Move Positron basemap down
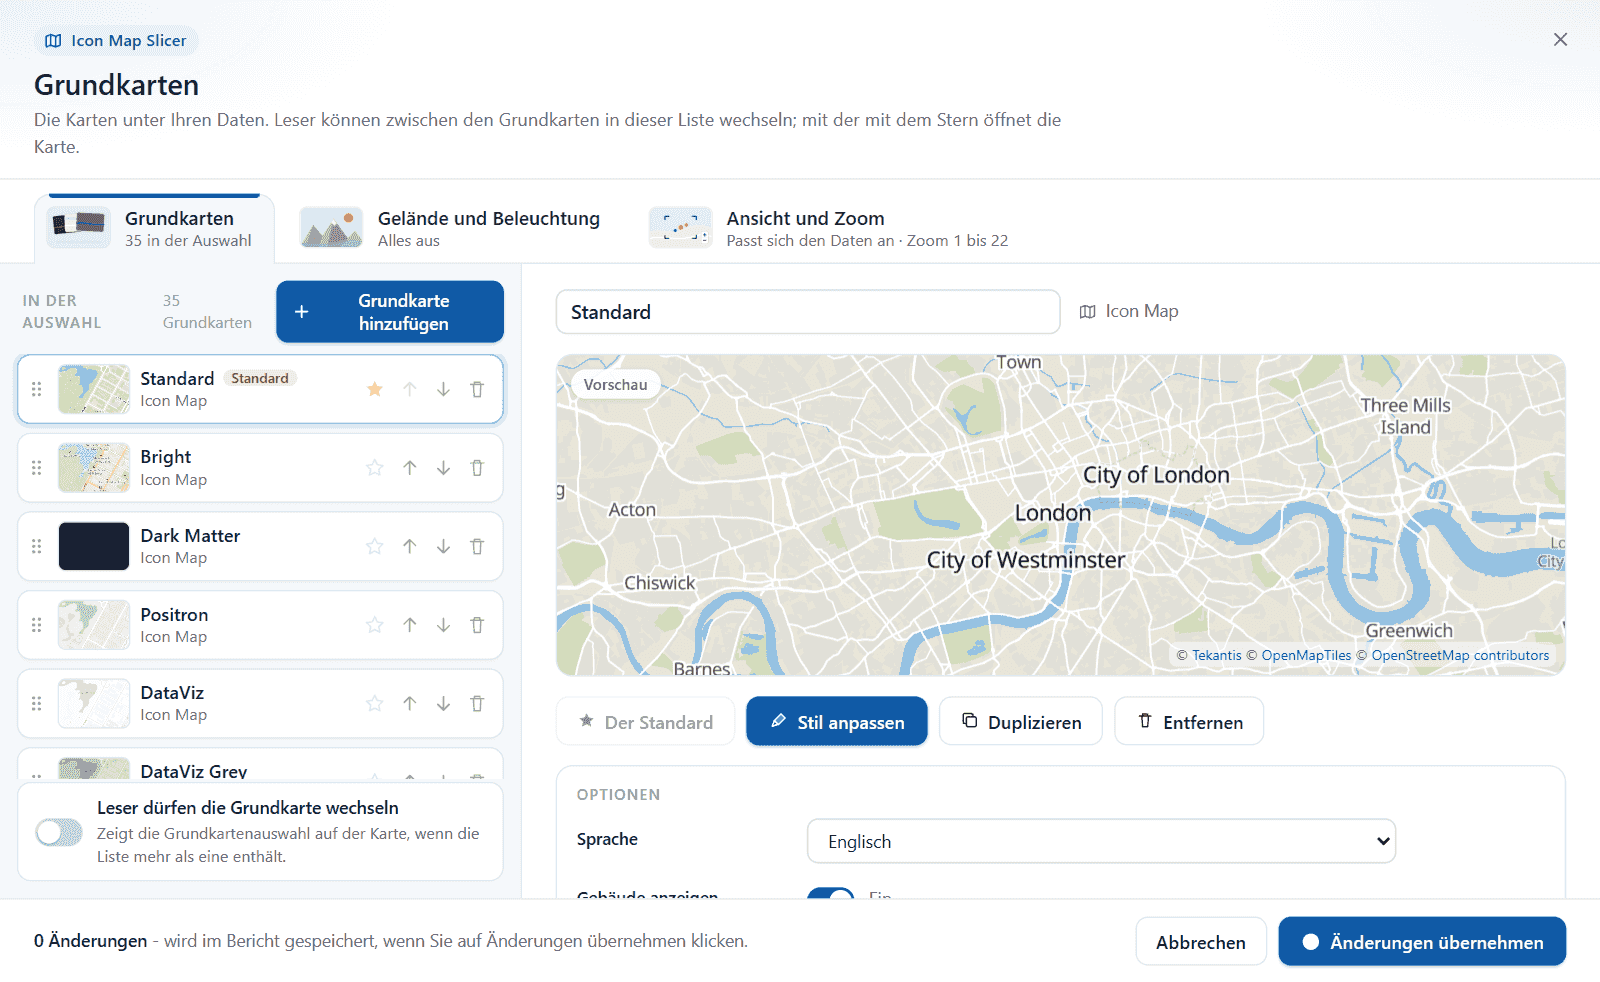The width and height of the screenshot is (1600, 982). point(443,625)
